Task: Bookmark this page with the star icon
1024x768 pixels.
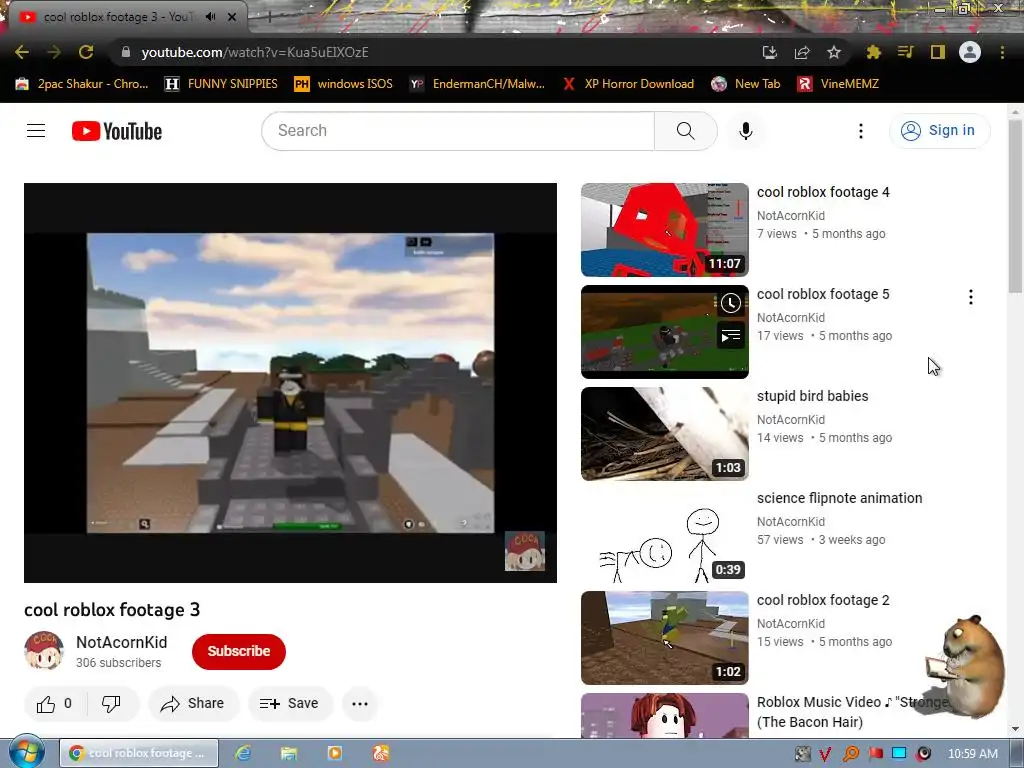Action: (x=834, y=52)
